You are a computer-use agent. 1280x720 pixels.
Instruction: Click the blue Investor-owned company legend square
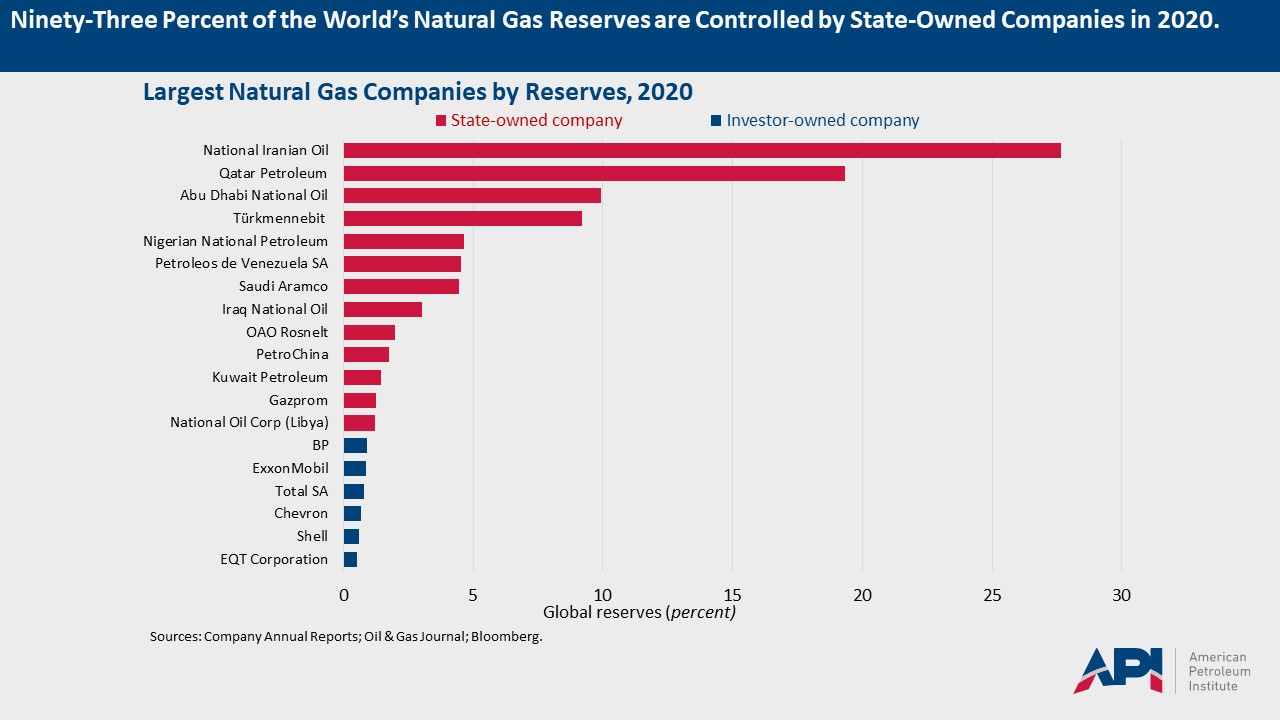point(715,121)
